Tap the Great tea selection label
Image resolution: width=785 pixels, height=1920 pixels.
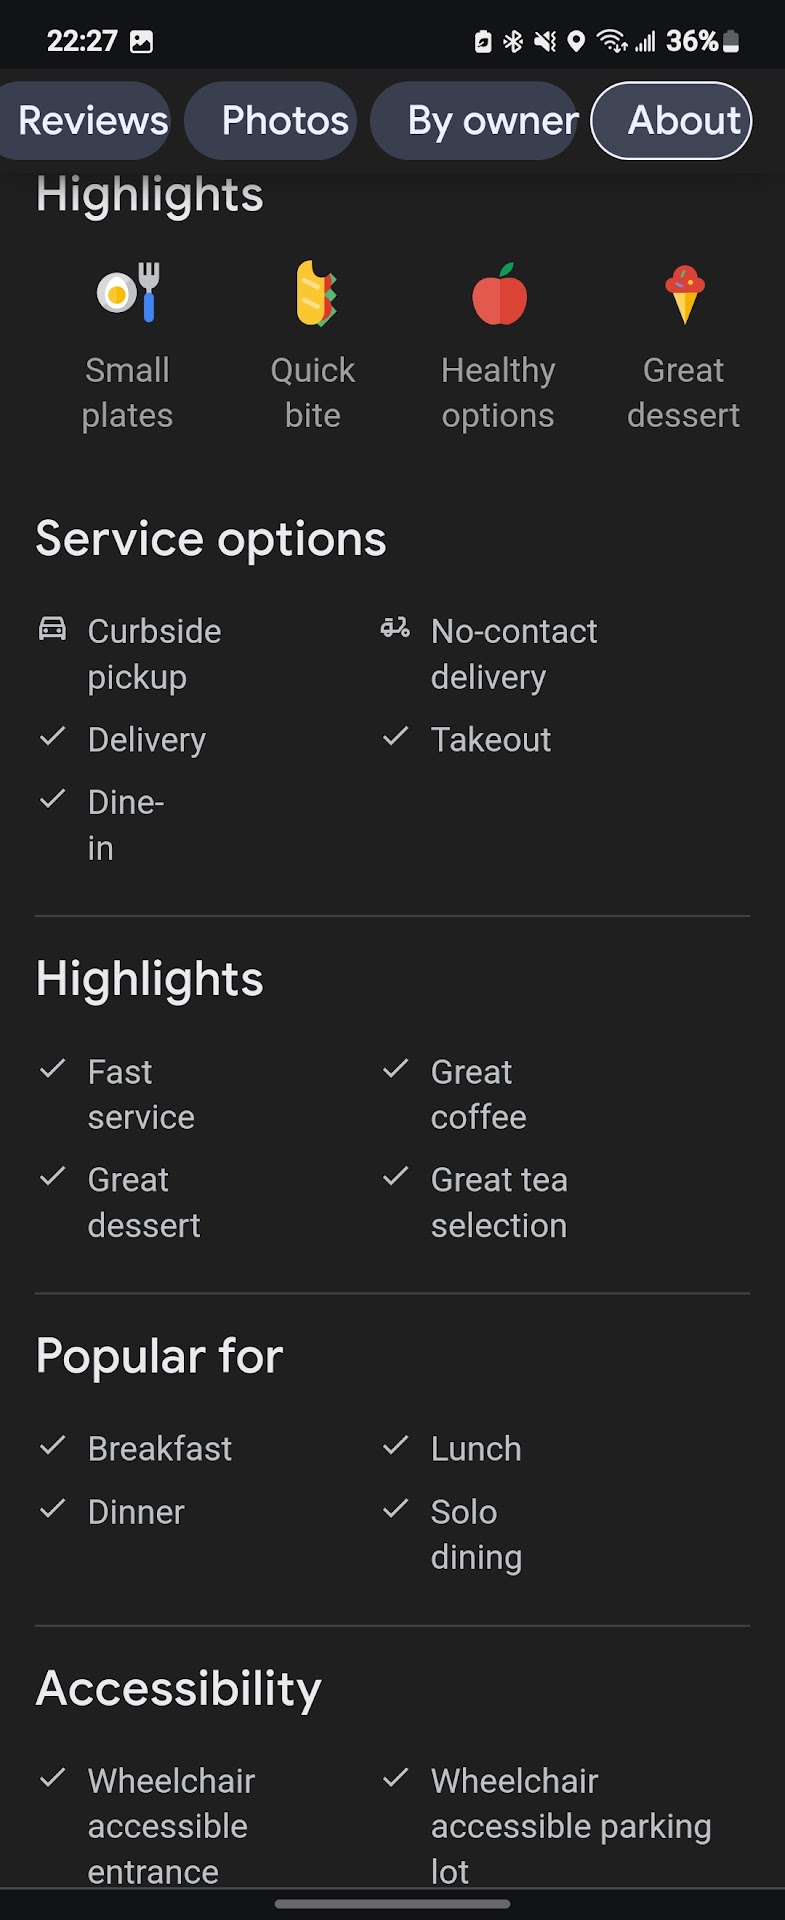click(499, 1202)
